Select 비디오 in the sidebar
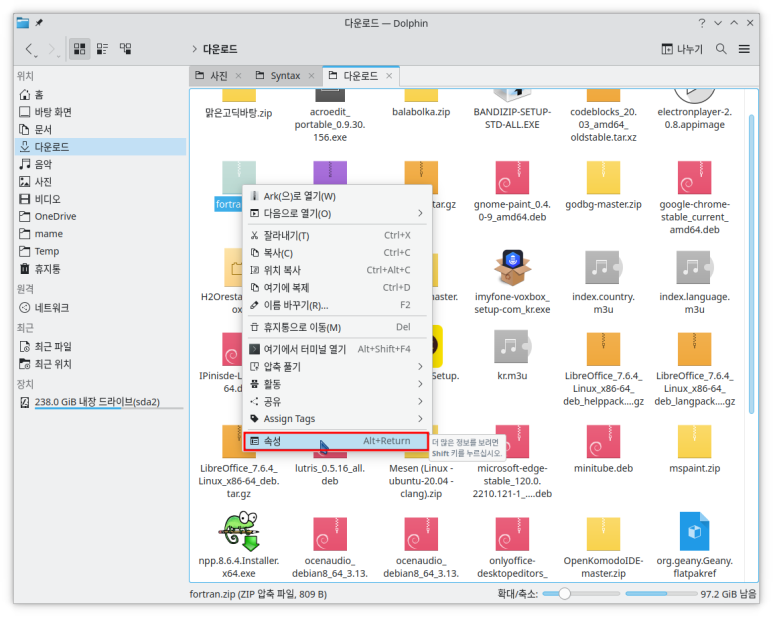773x617 pixels. [101, 199]
